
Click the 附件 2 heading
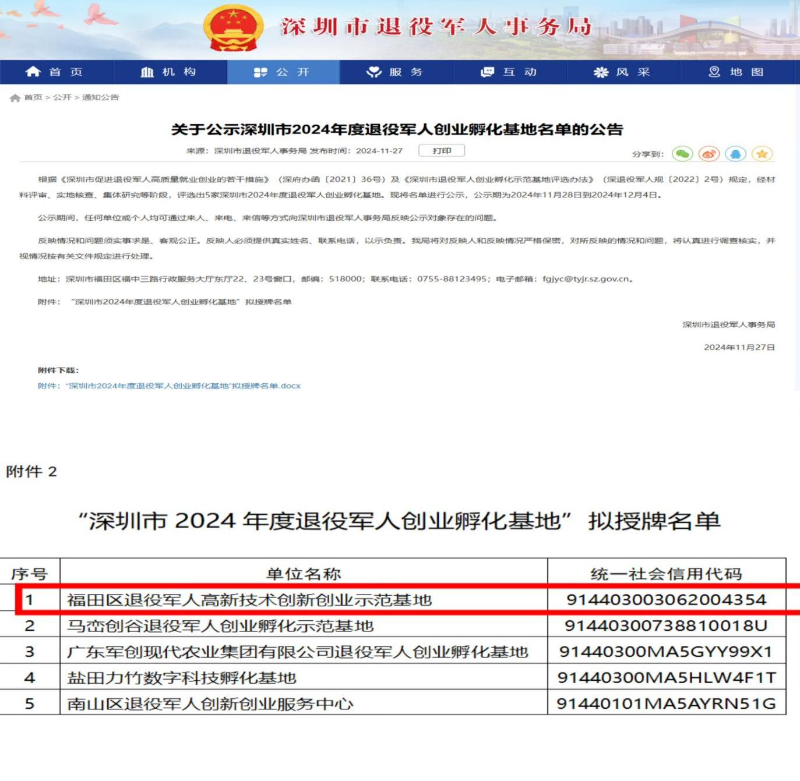point(32,471)
